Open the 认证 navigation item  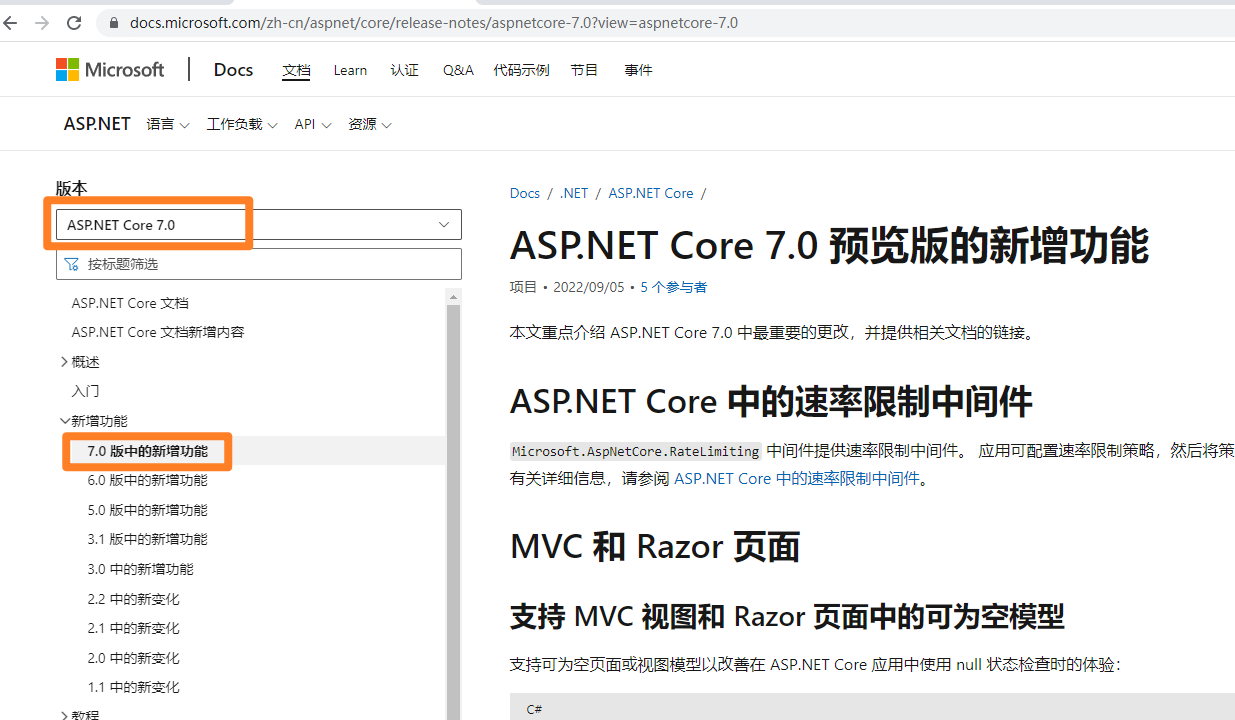tap(405, 70)
